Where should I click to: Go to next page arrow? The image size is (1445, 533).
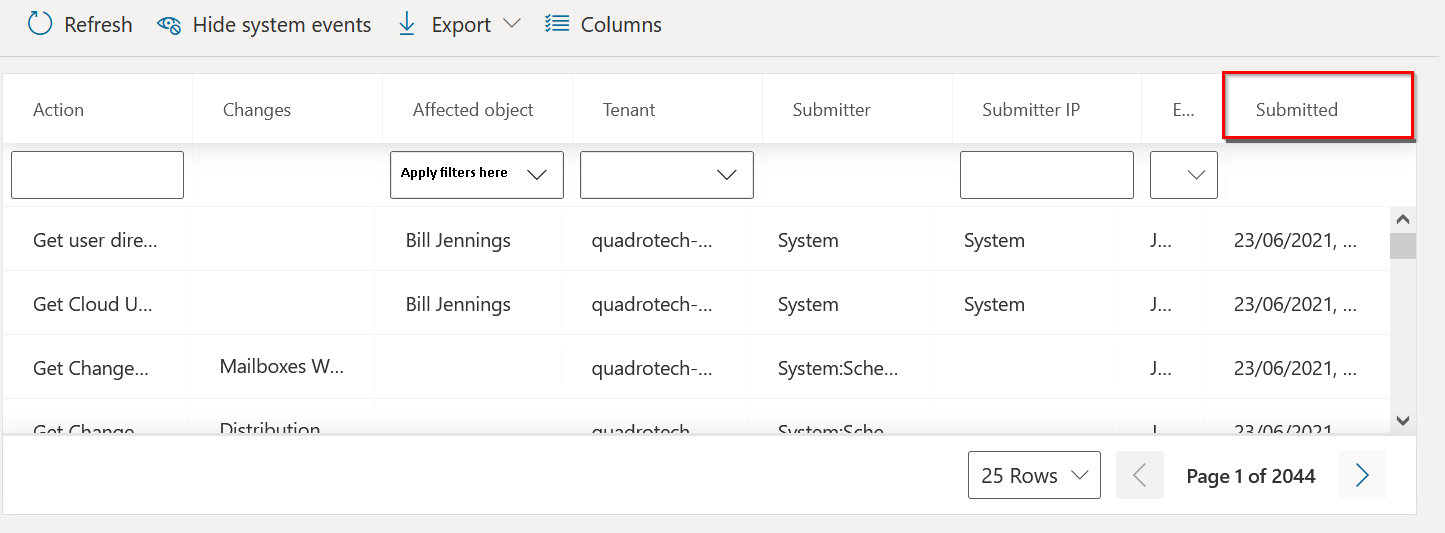point(1361,476)
